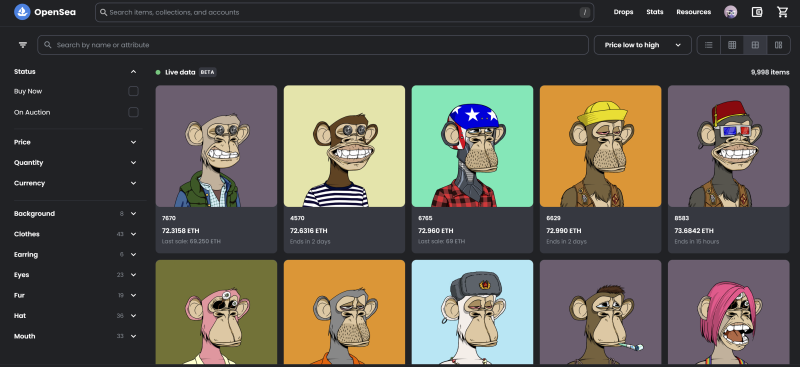Open the gray ape on orange background
Screen dimensions: 800x367
[344, 312]
